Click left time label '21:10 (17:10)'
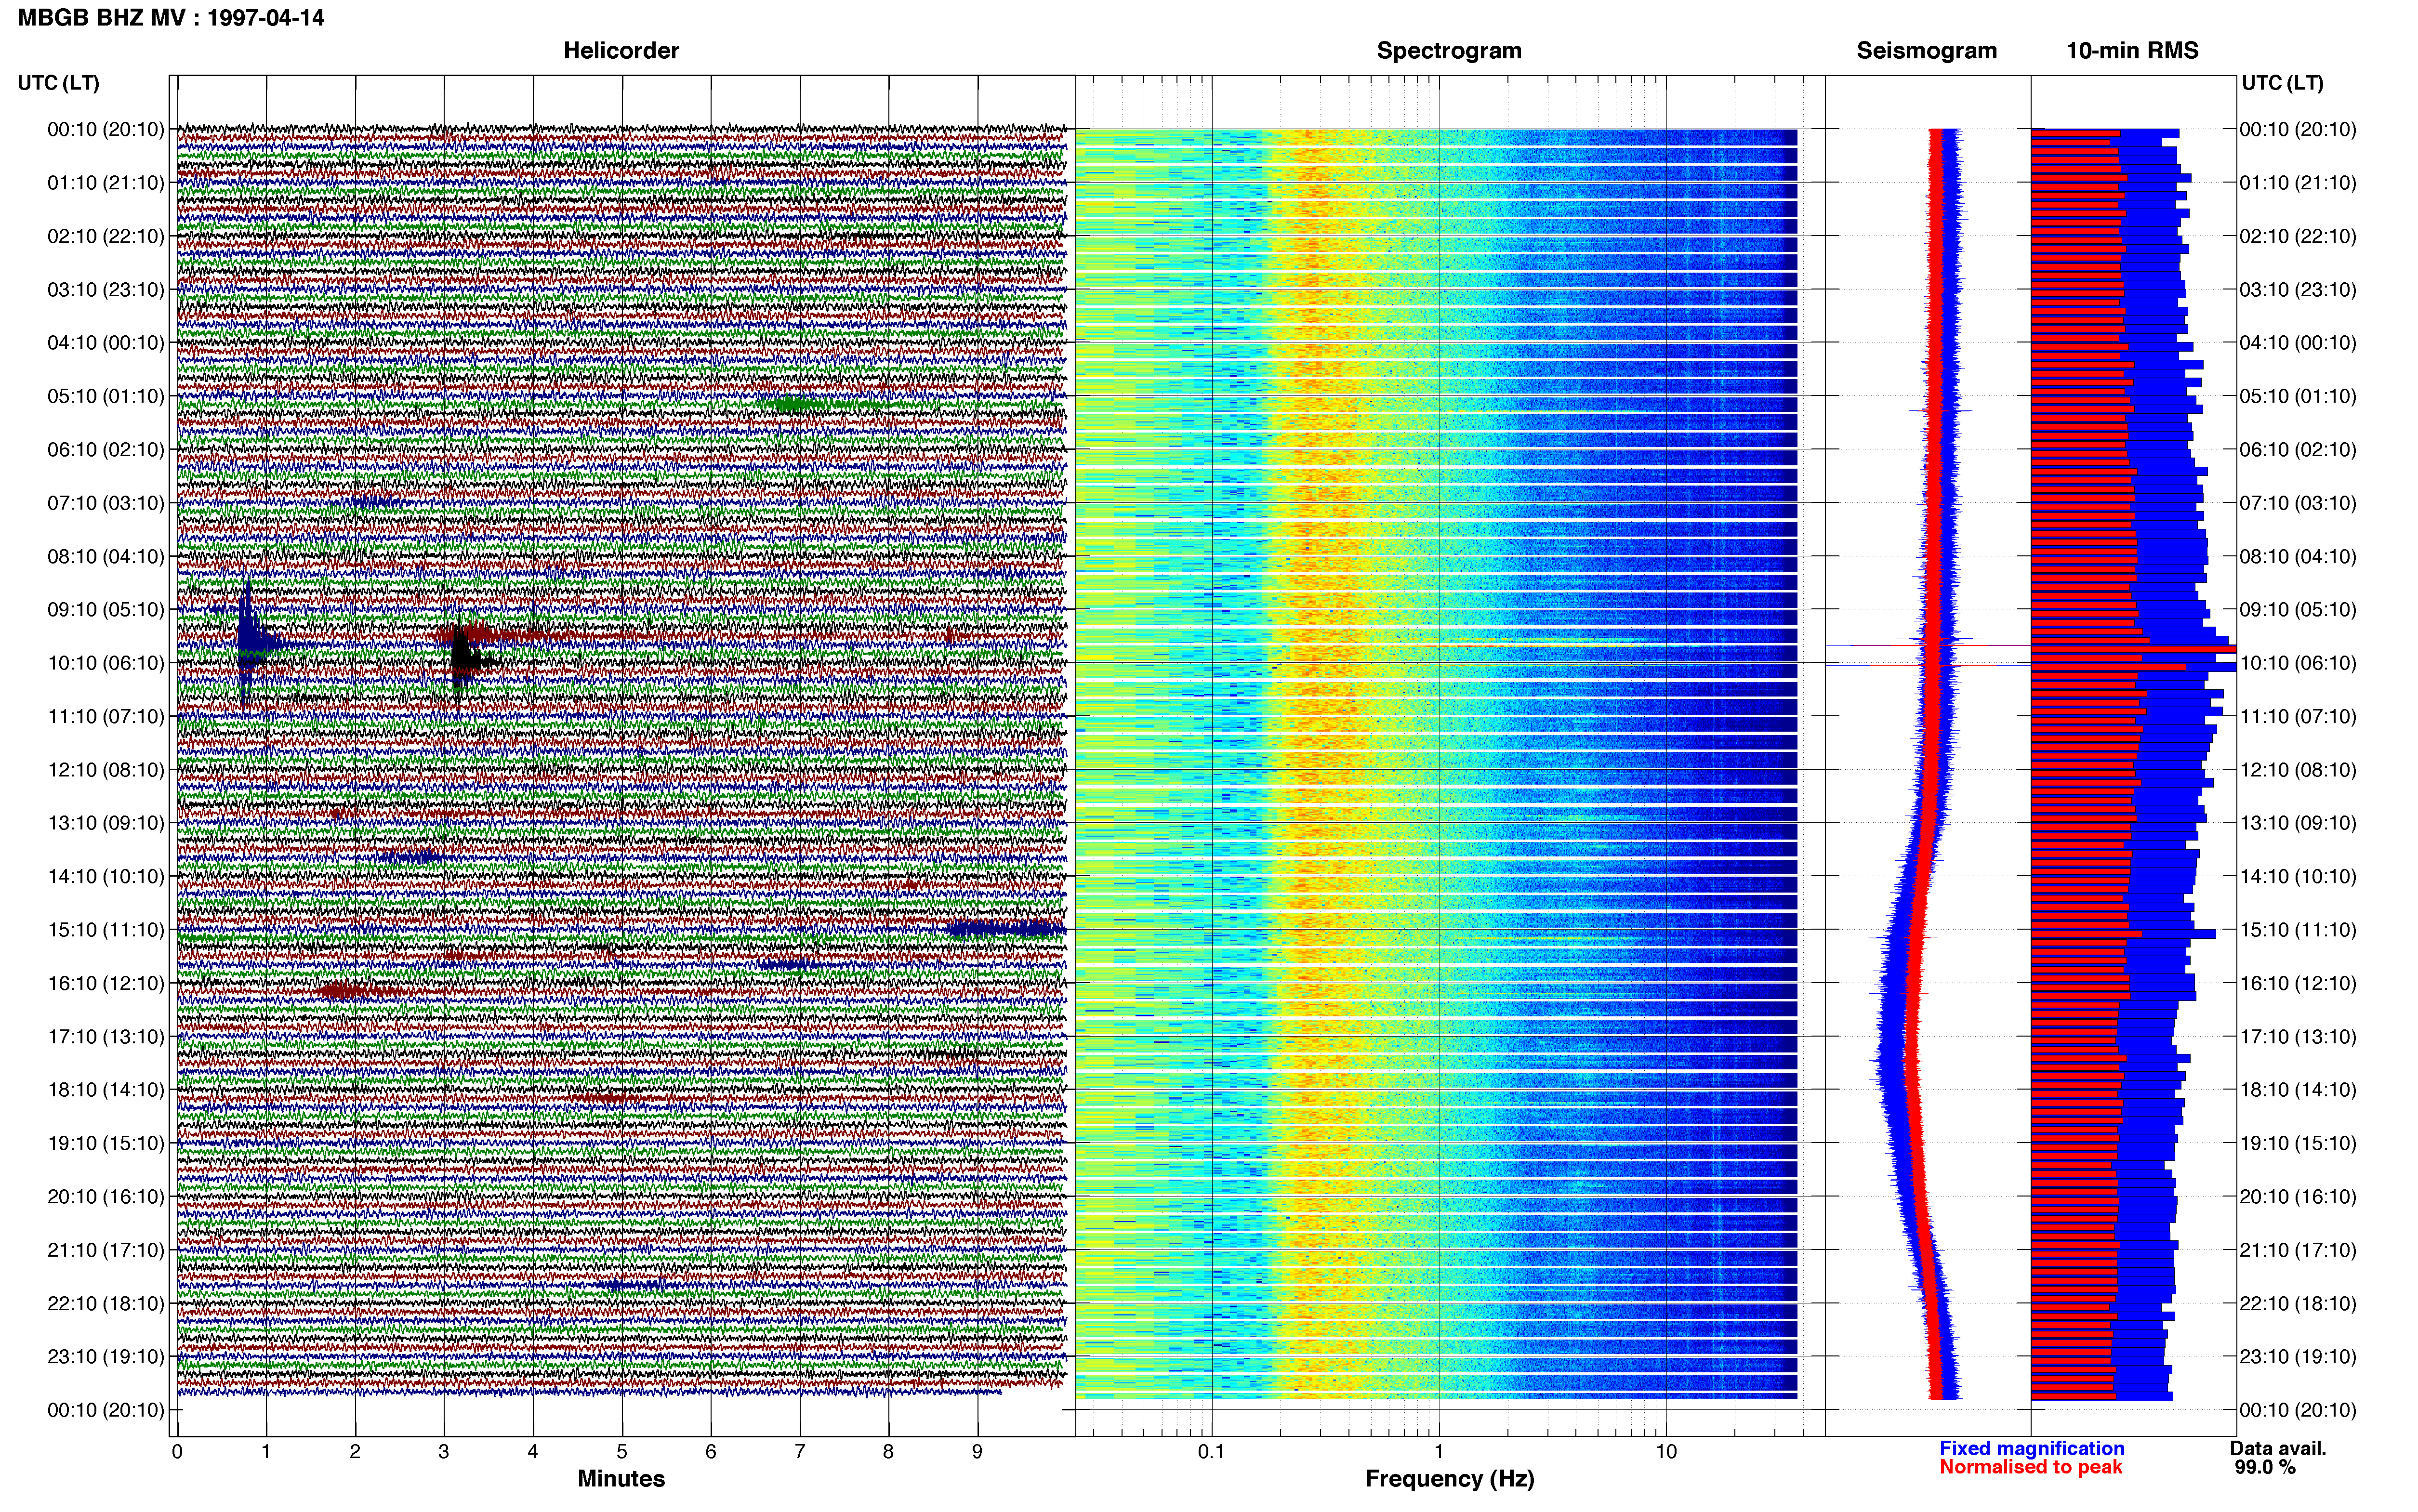Screen dimensions: 2418x1512 pos(106,1250)
